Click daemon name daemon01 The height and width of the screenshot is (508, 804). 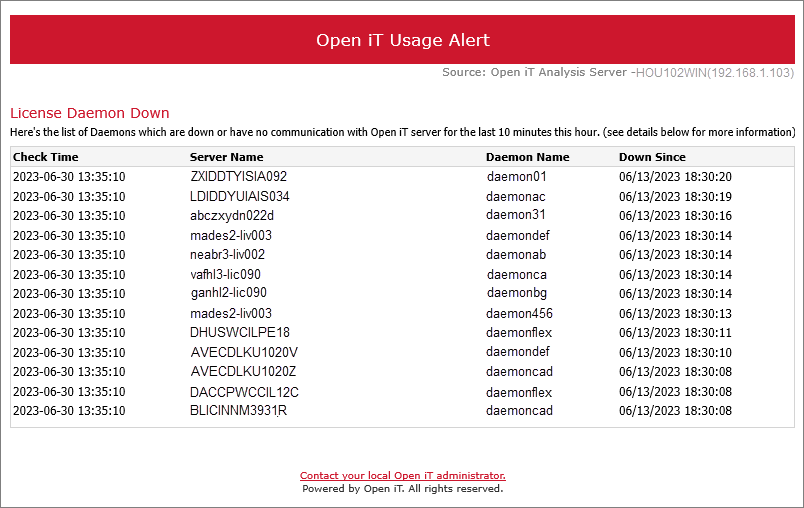(517, 176)
